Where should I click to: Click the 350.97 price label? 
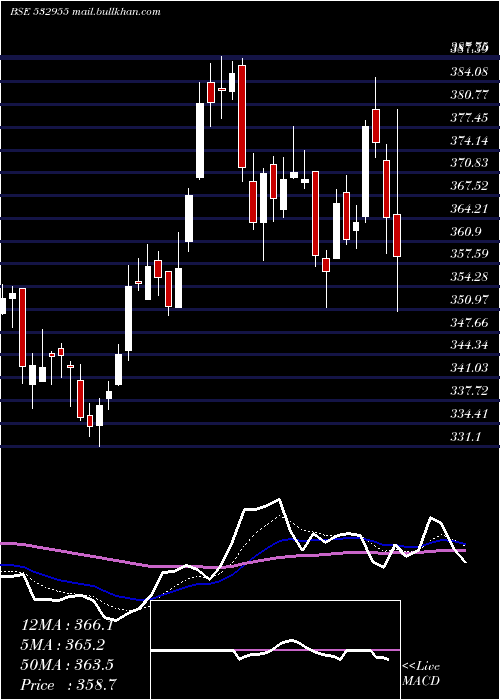pos(469,300)
